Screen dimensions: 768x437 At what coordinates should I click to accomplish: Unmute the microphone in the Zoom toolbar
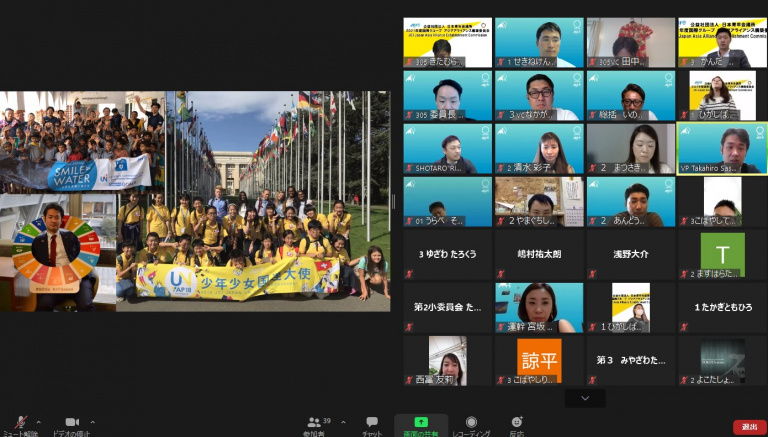(x=18, y=424)
